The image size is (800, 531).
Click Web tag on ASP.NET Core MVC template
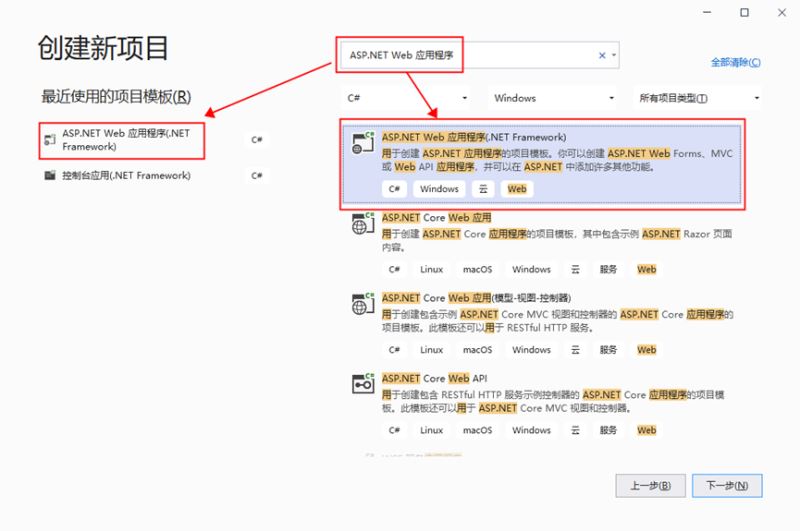[646, 350]
